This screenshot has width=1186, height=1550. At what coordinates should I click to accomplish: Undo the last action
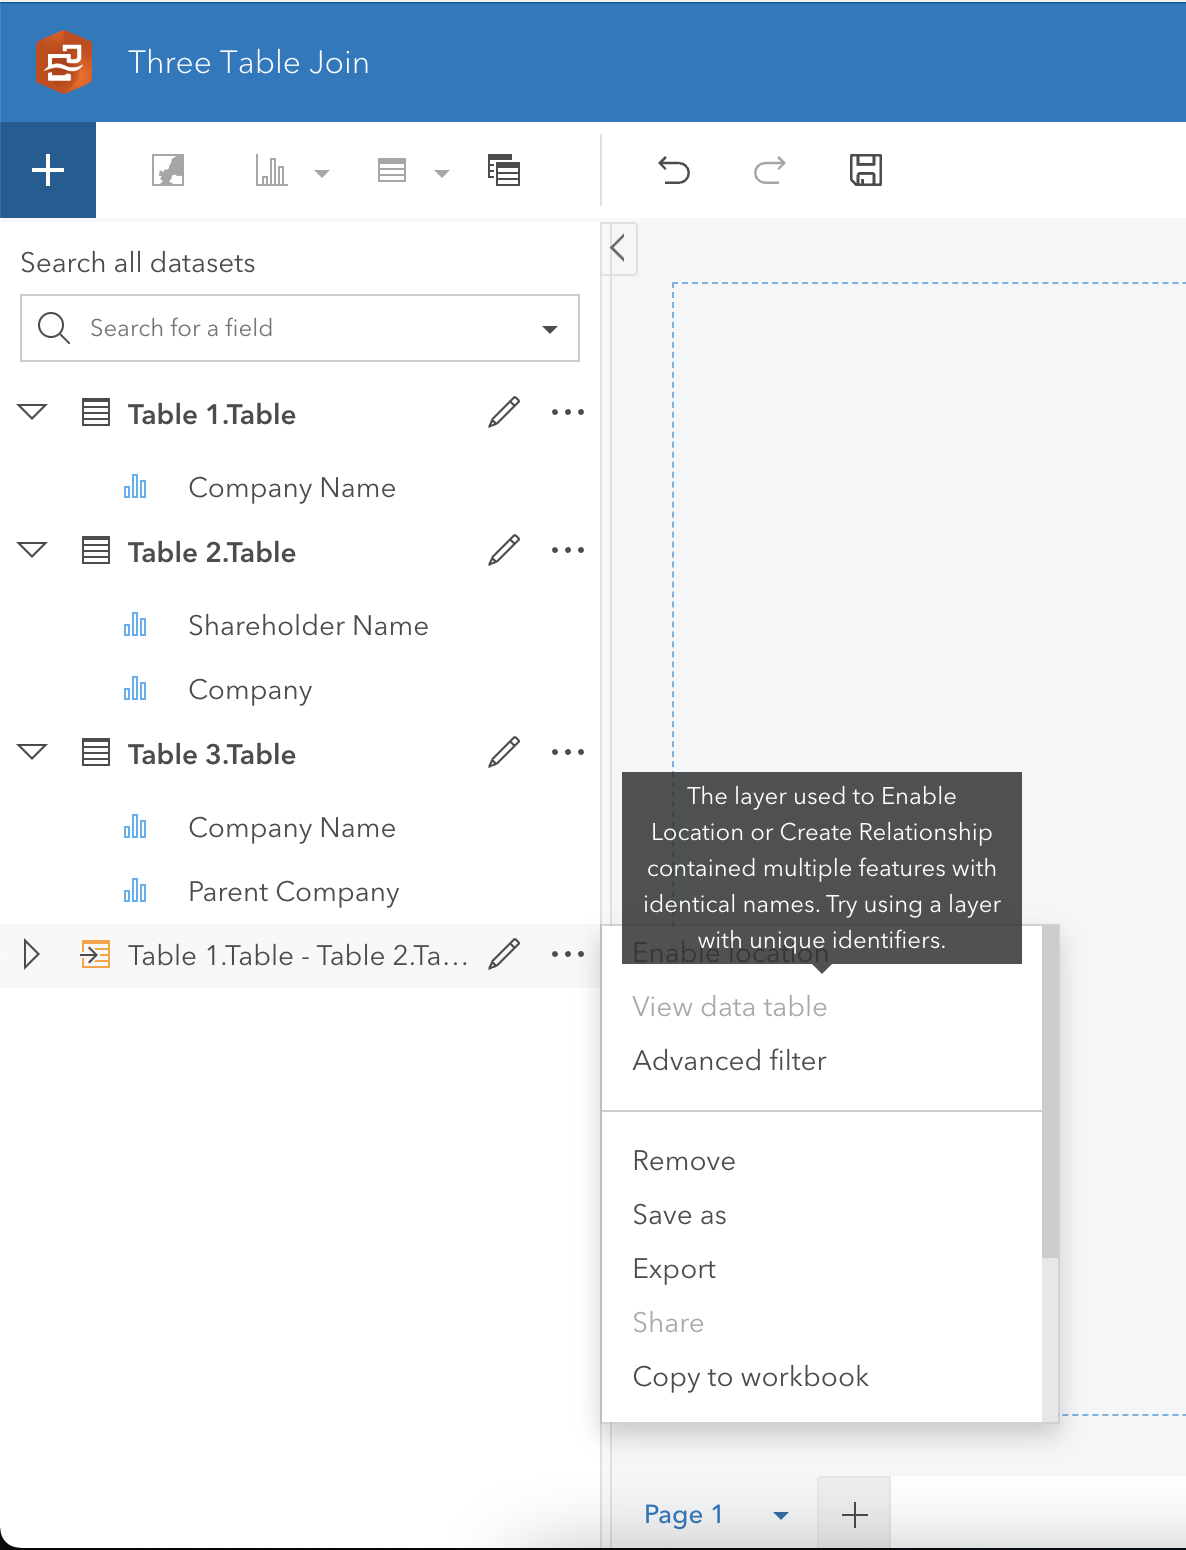click(x=674, y=170)
